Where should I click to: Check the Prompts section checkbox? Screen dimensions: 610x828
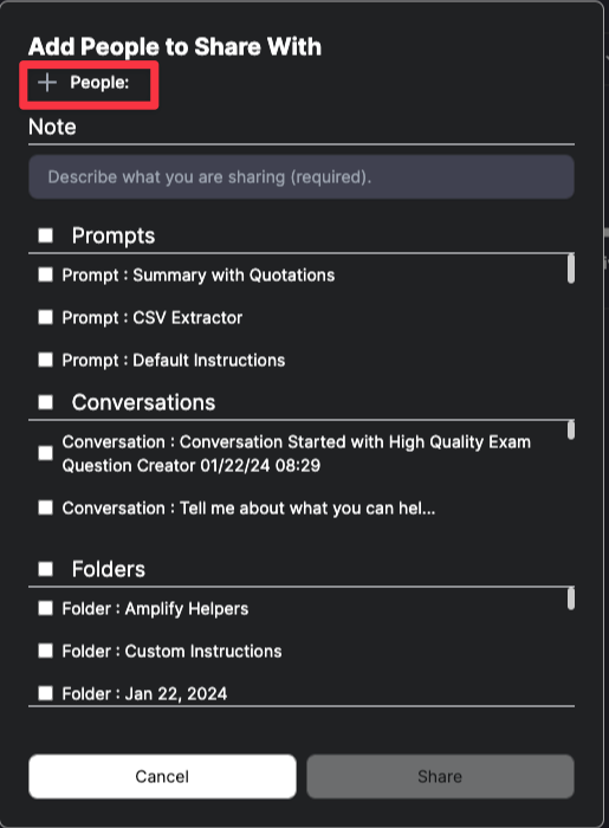pyautogui.click(x=44, y=235)
